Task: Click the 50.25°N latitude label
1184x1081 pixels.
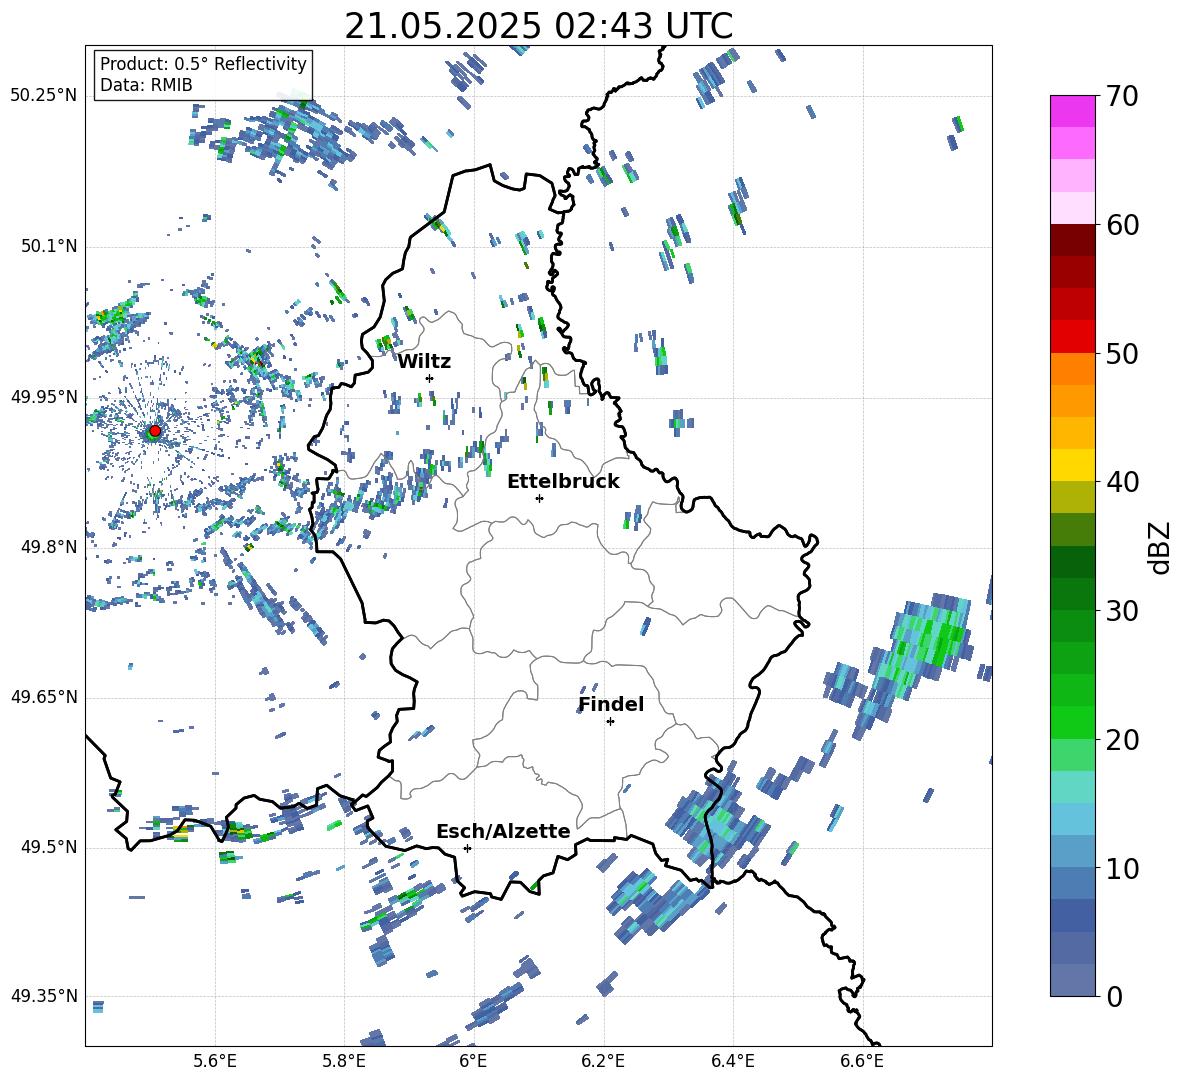Action: click(43, 96)
